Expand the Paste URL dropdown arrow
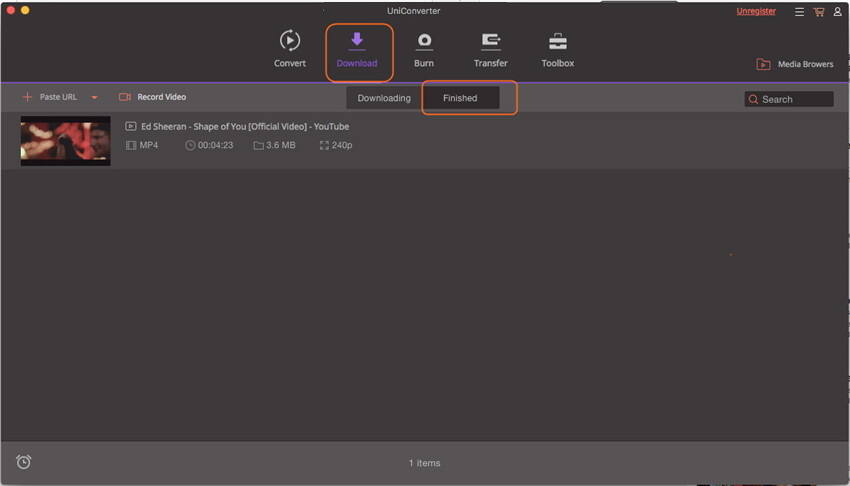 click(94, 98)
